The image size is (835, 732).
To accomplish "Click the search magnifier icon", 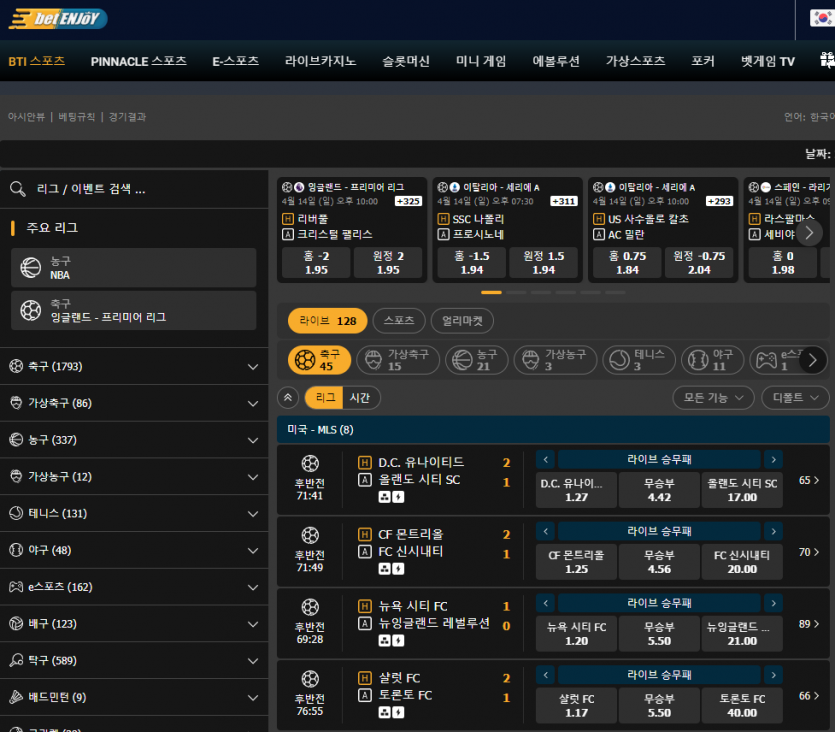I will click(x=17, y=189).
